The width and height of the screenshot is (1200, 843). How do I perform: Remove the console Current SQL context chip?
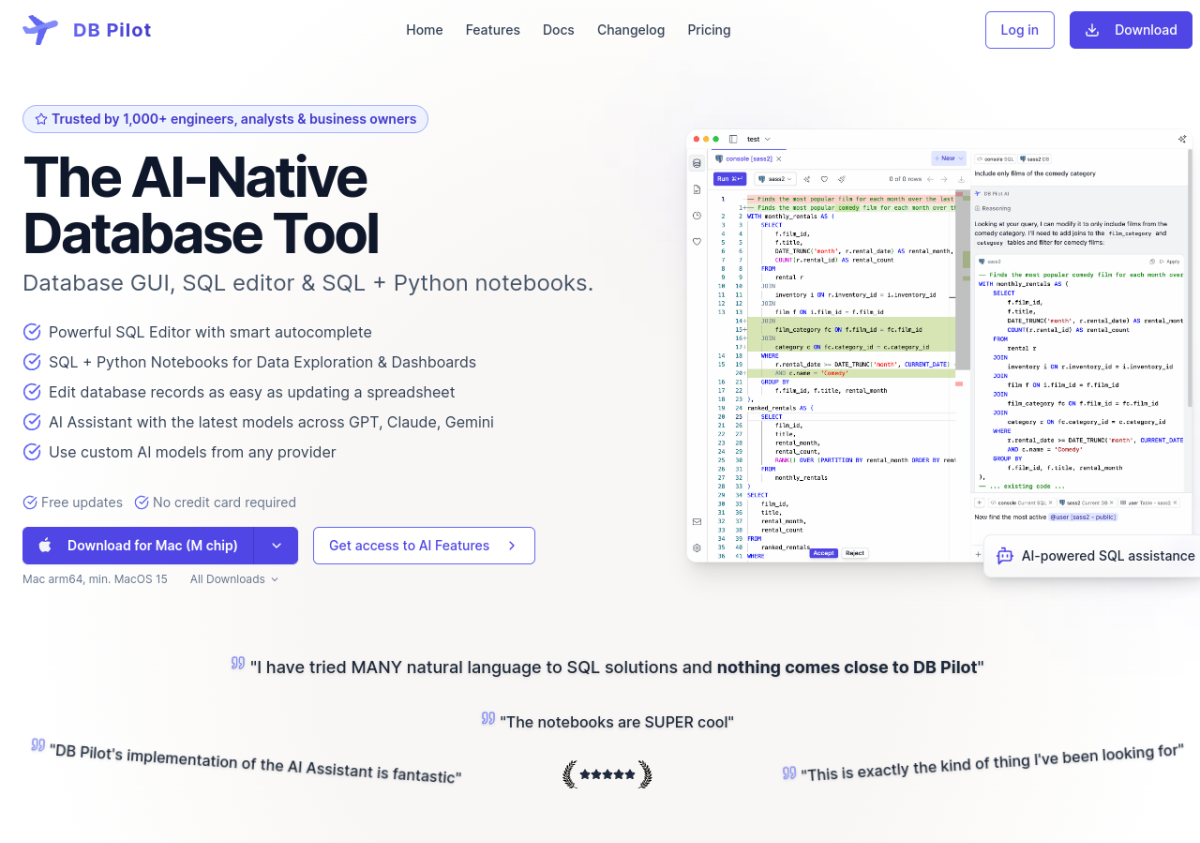coord(1050,502)
